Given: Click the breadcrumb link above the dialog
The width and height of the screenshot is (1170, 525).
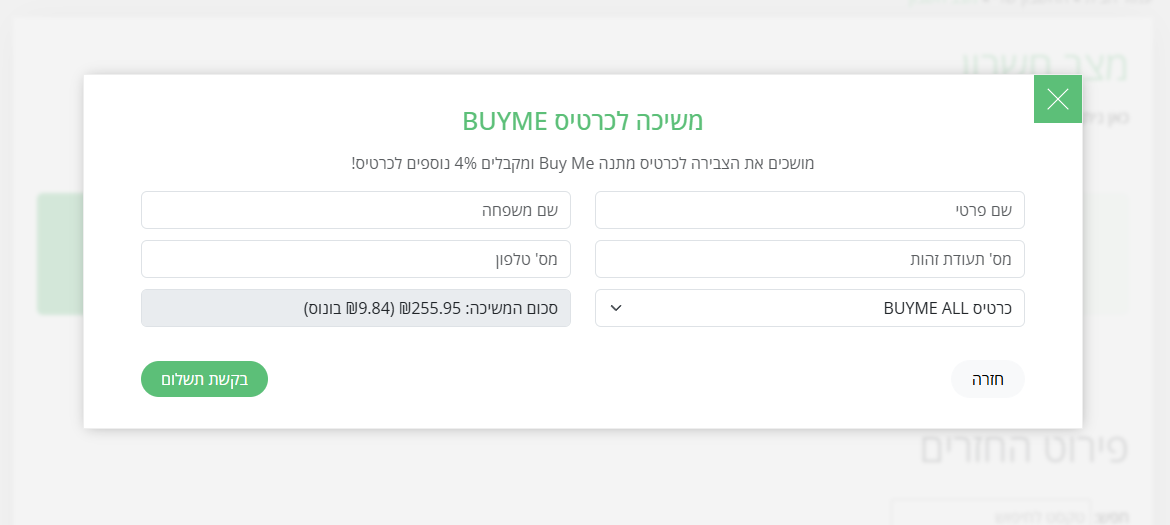Looking at the screenshot, I should click(x=930, y=3).
